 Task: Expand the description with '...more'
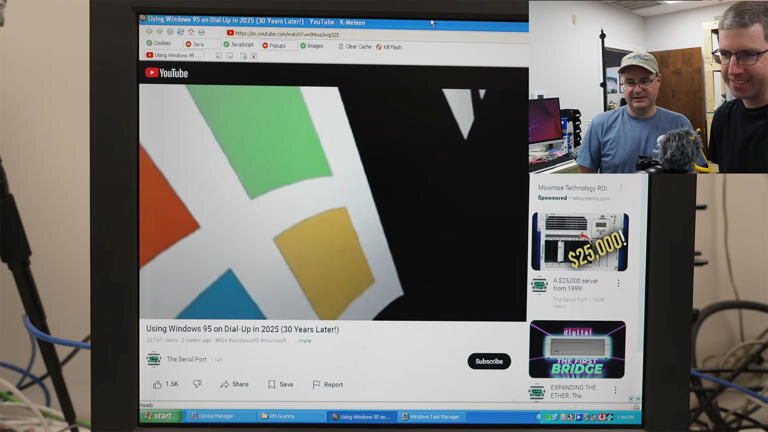304,340
